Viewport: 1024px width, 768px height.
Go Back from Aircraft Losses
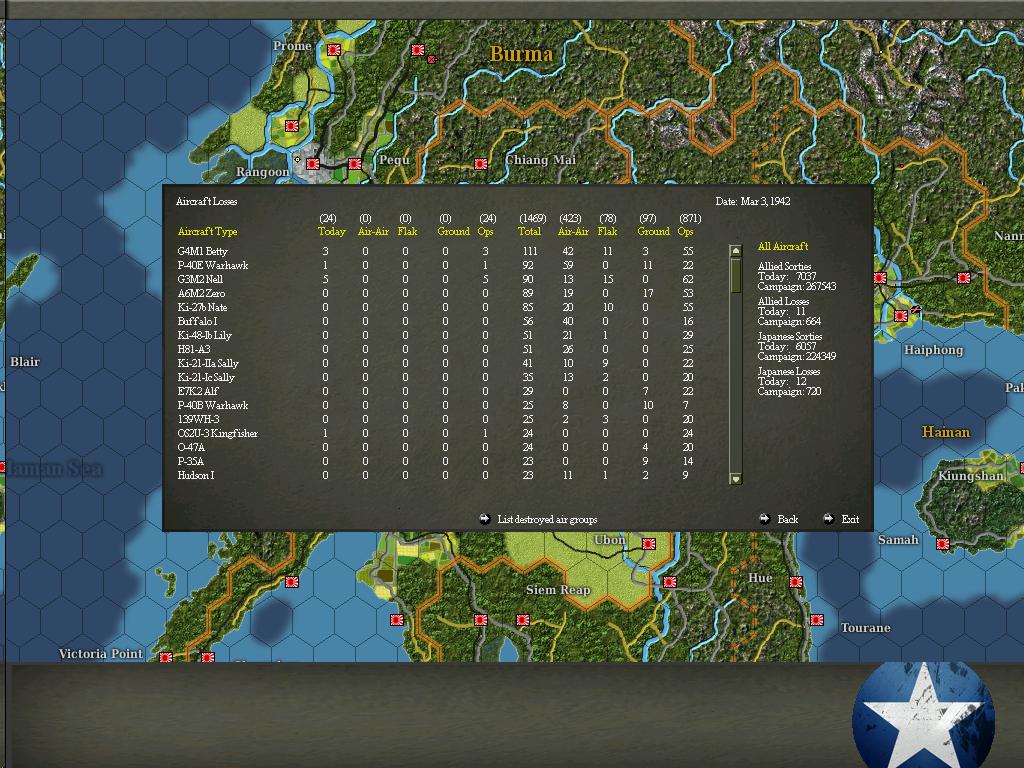(x=788, y=519)
